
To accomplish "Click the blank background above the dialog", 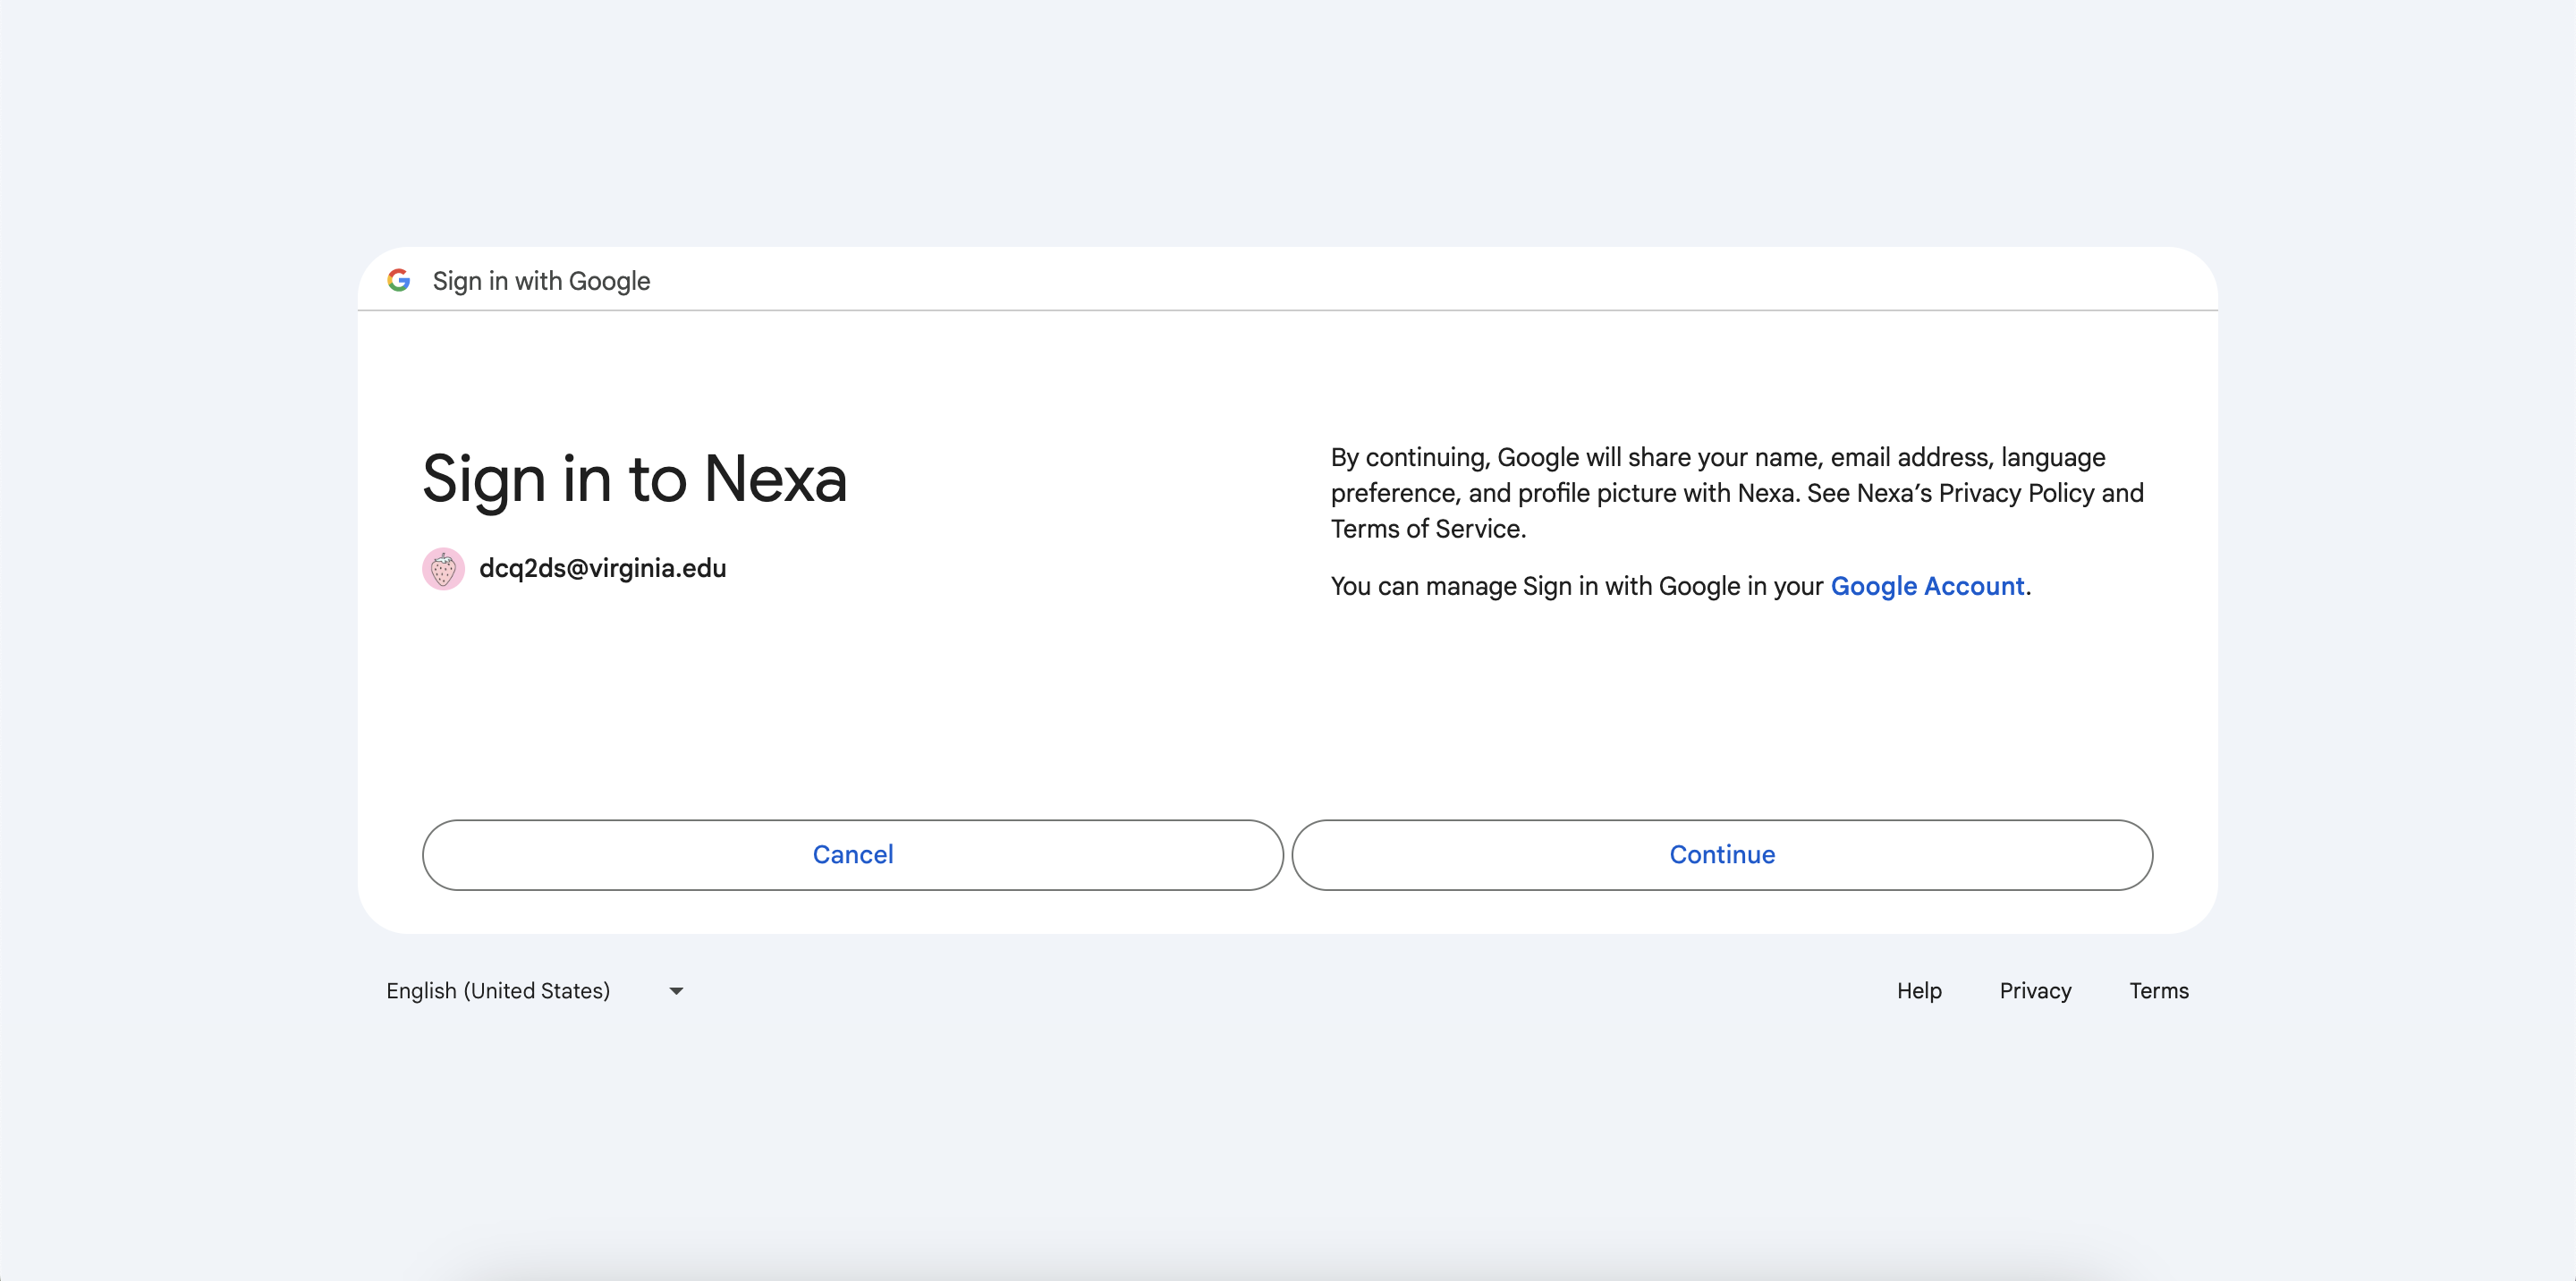I will click(x=1288, y=120).
